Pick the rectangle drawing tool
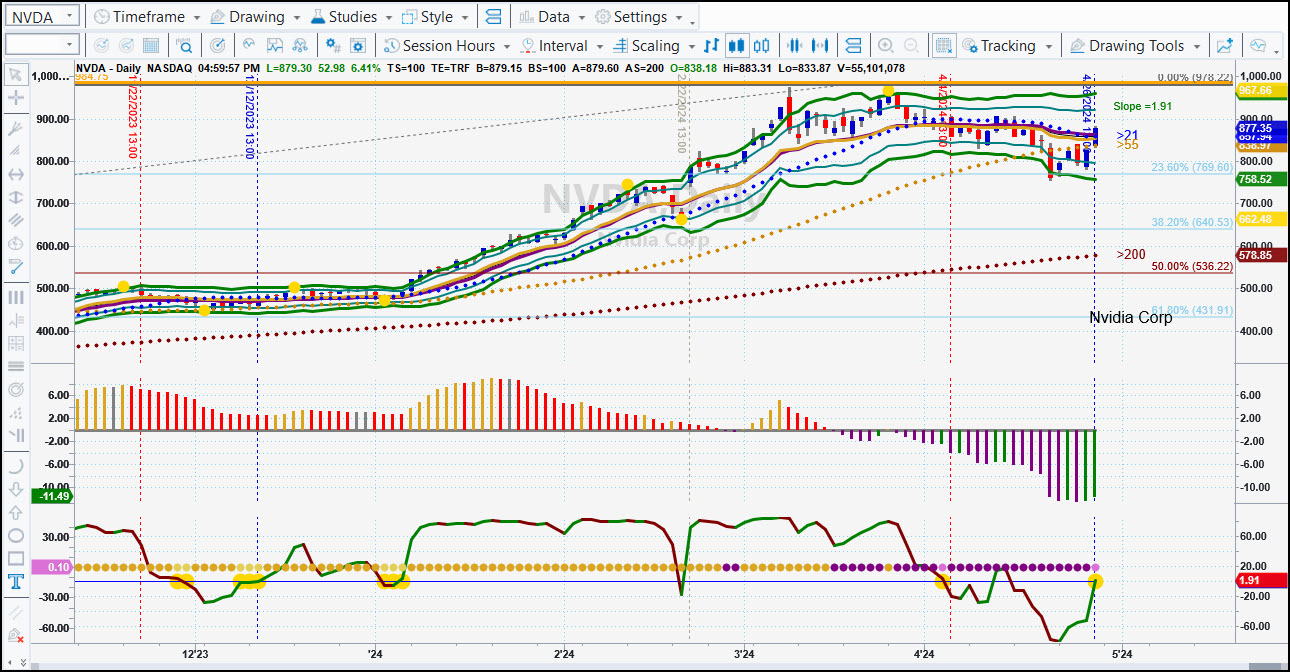The width and height of the screenshot is (1290, 672). click(15, 559)
